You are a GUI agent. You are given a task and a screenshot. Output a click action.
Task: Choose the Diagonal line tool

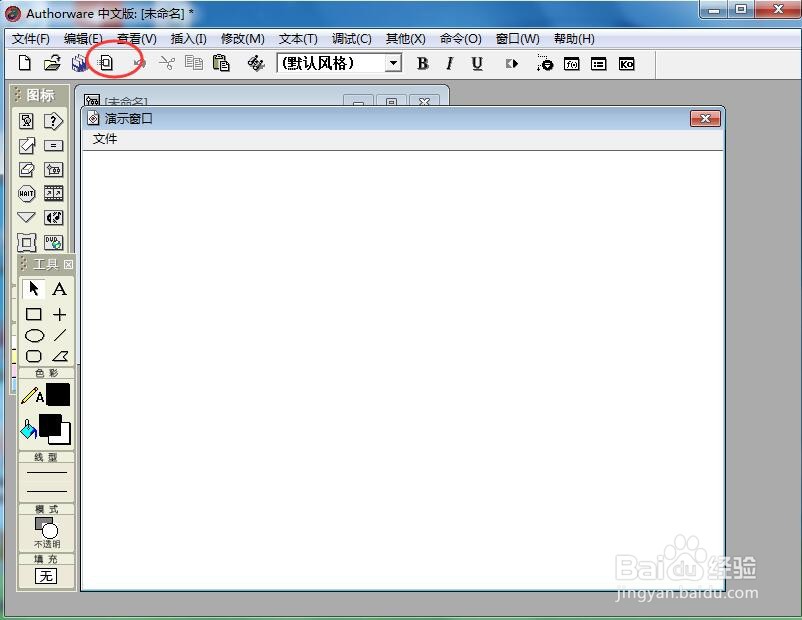point(60,336)
